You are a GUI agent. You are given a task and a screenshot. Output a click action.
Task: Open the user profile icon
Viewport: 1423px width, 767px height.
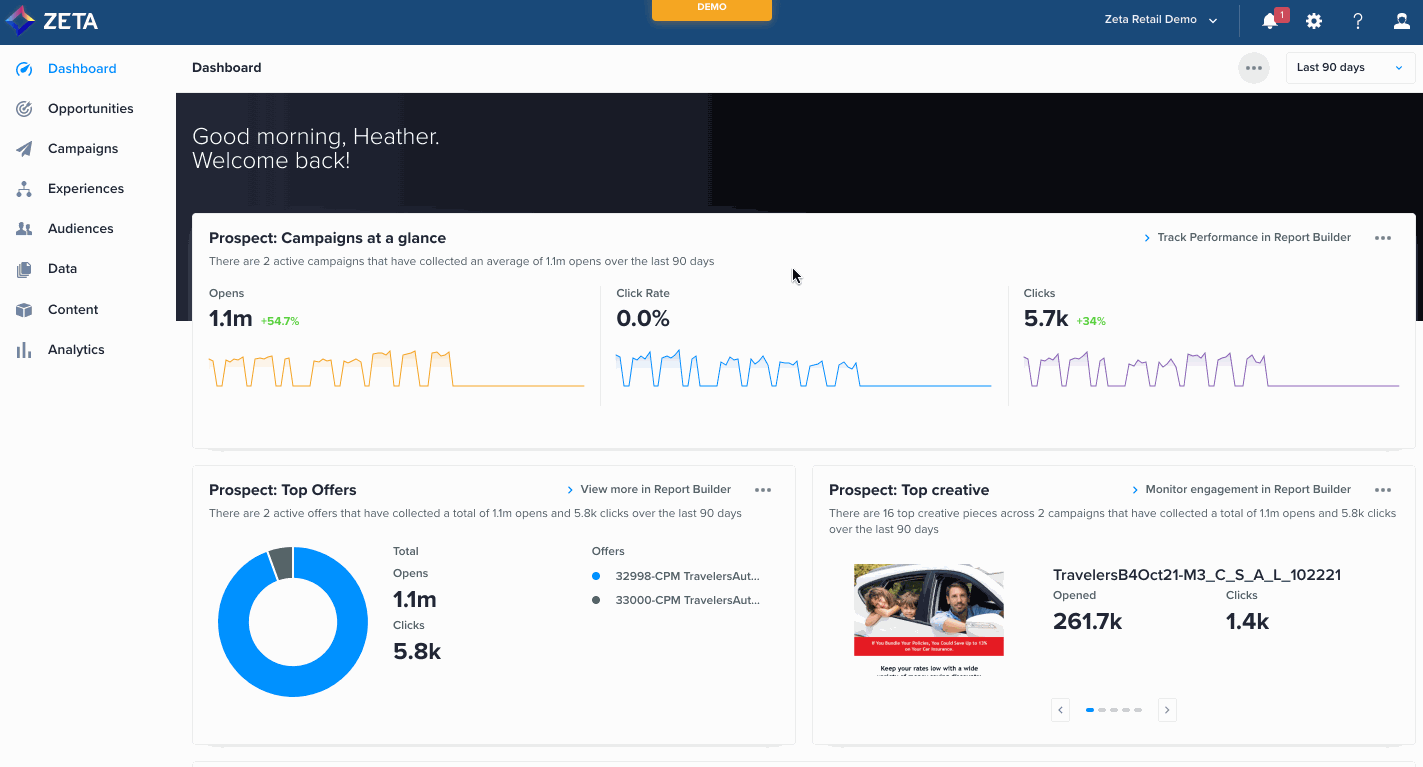click(1402, 21)
